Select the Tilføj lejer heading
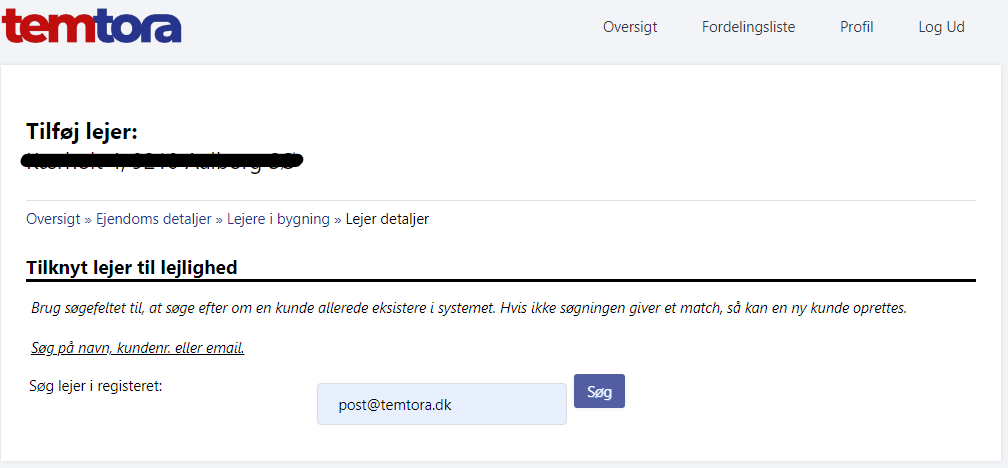Screen dimensions: 1008x468 pyautogui.click(x=82, y=132)
